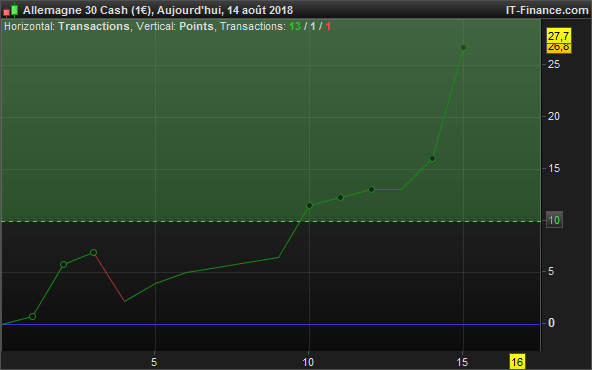Click the hollow data point at transaction 2
592x370 pixels.
point(63,265)
